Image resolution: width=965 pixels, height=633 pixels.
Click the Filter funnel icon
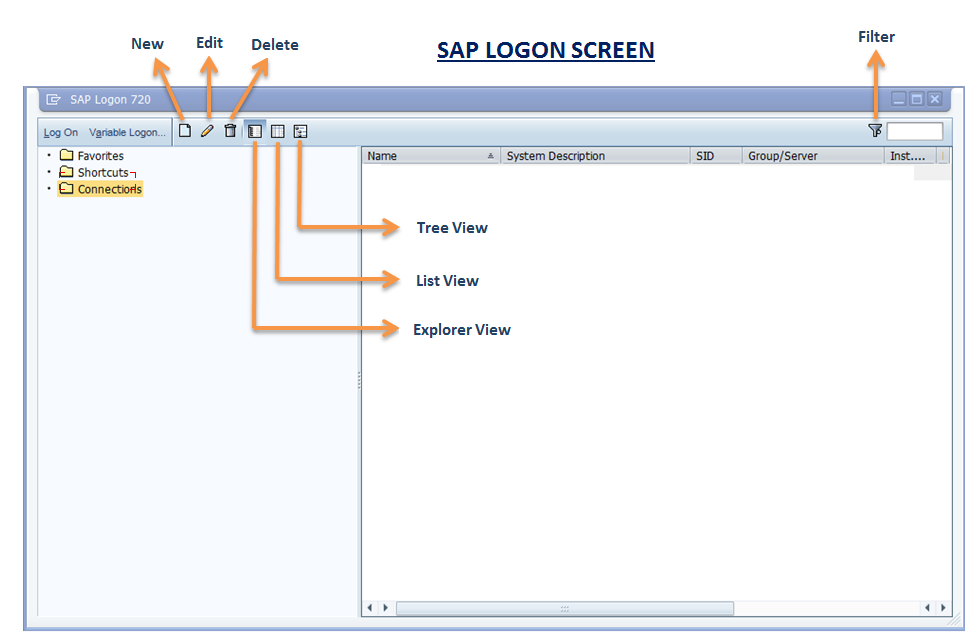pyautogui.click(x=875, y=130)
